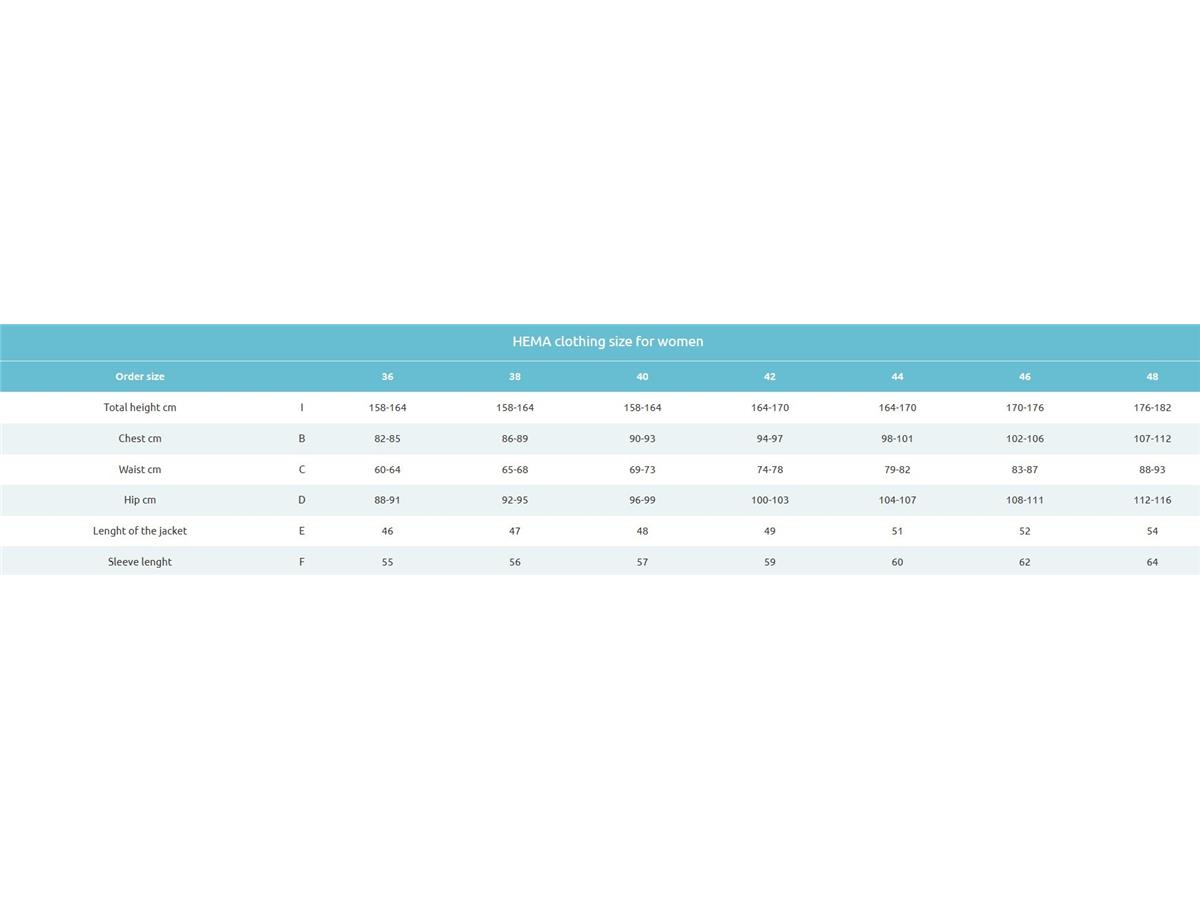This screenshot has width=1200, height=900.
Task: Click the 'HEMA clothing size for women' title
Action: click(607, 342)
